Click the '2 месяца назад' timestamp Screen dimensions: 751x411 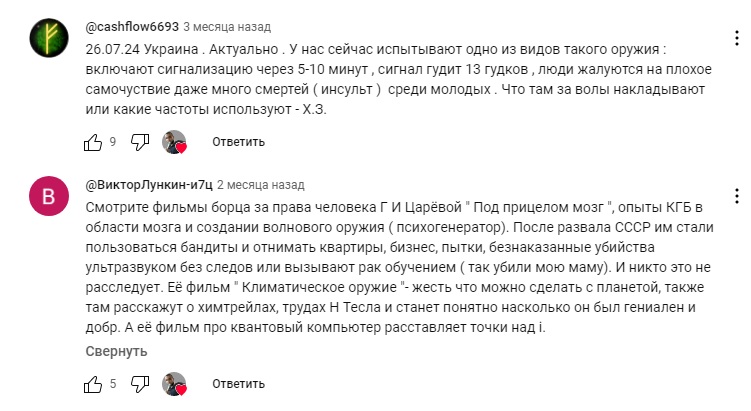[x=261, y=185]
